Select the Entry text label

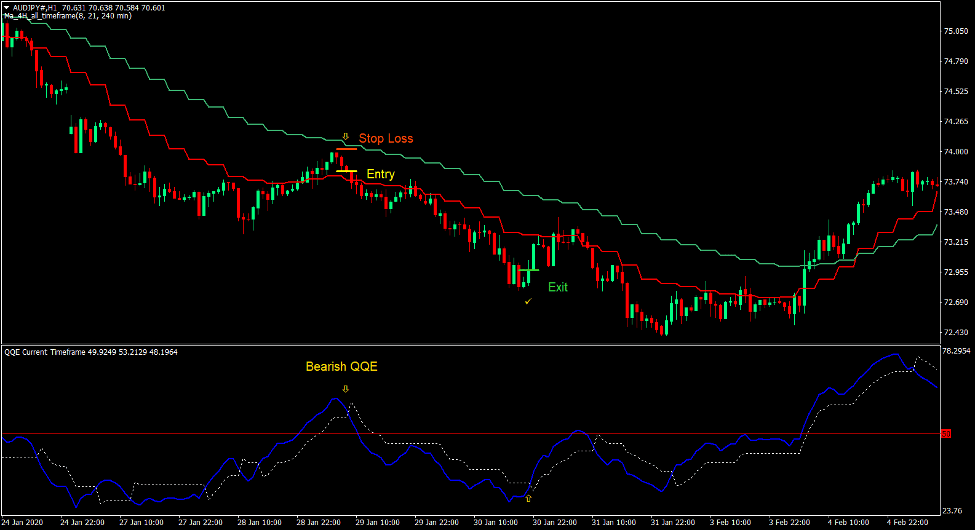click(x=380, y=174)
